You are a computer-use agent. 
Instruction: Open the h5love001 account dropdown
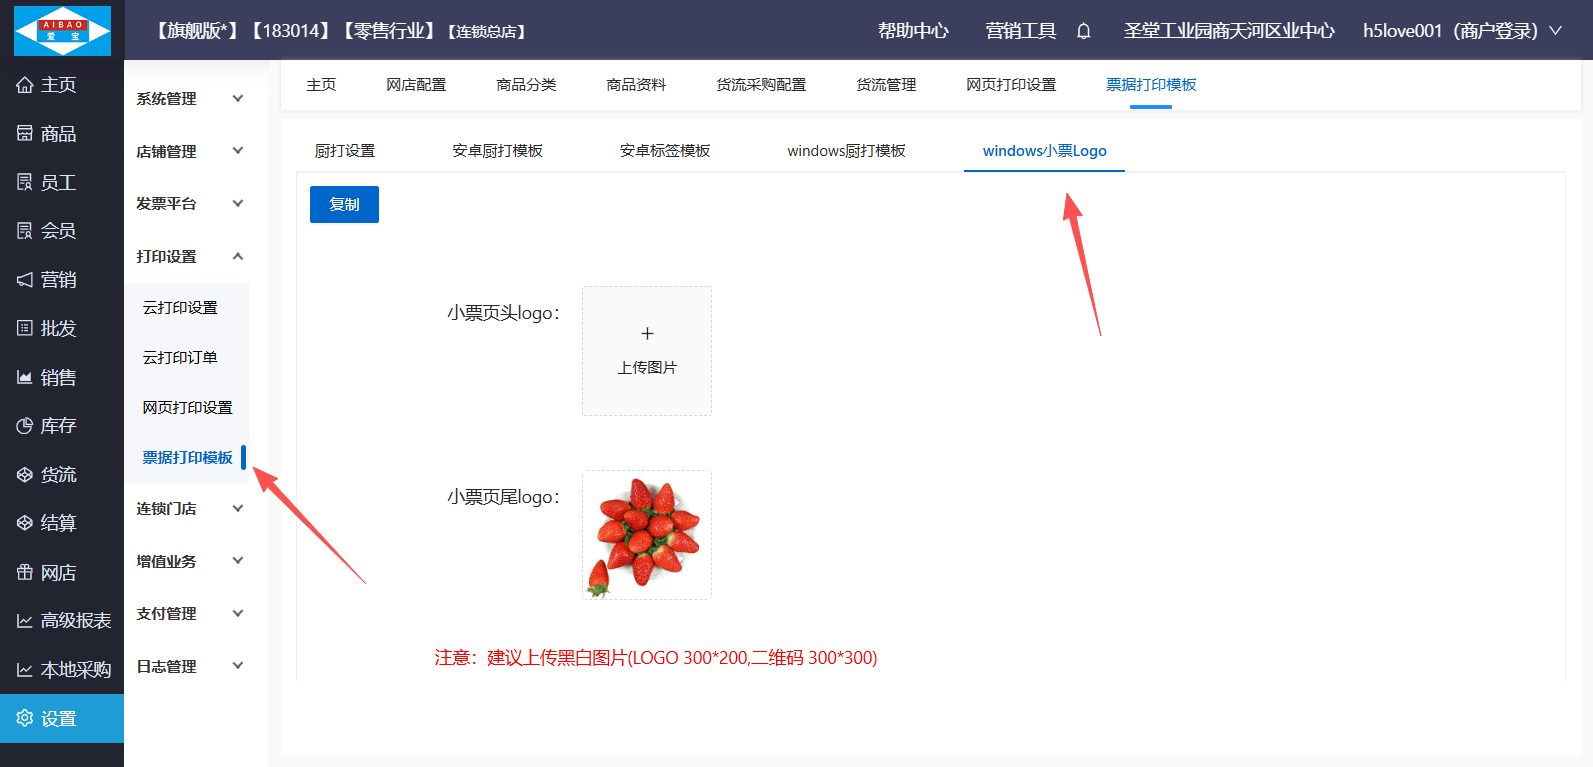1461,31
